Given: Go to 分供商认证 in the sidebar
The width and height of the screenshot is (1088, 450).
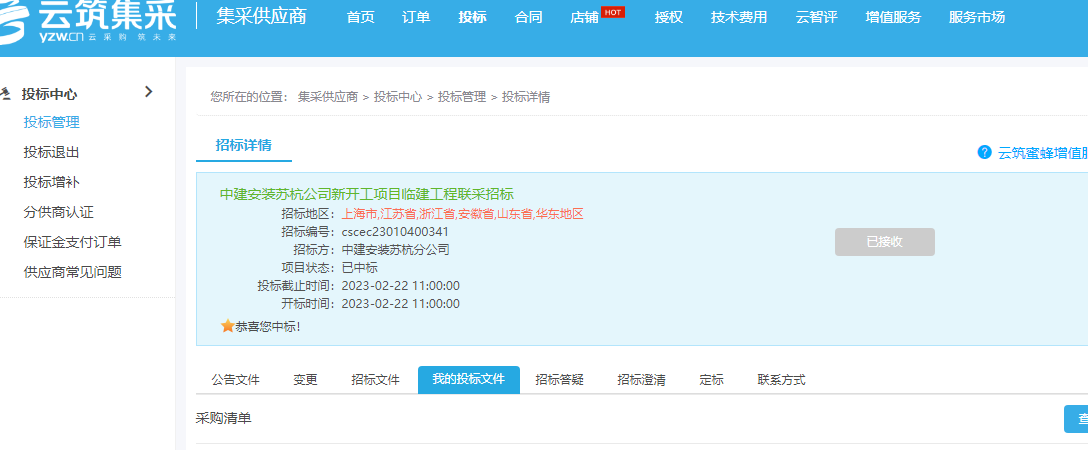Looking at the screenshot, I should tap(58, 212).
